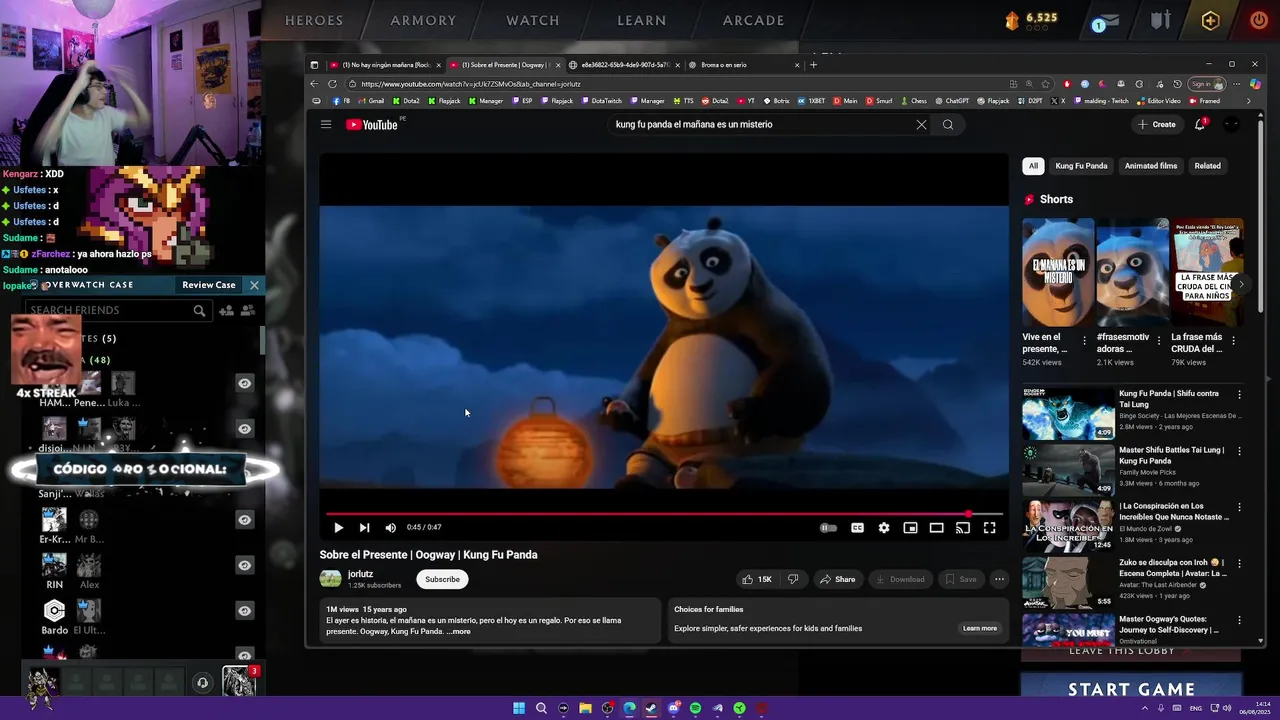Click add friend icon in Dota
This screenshot has height=720, width=1280.
(227, 311)
